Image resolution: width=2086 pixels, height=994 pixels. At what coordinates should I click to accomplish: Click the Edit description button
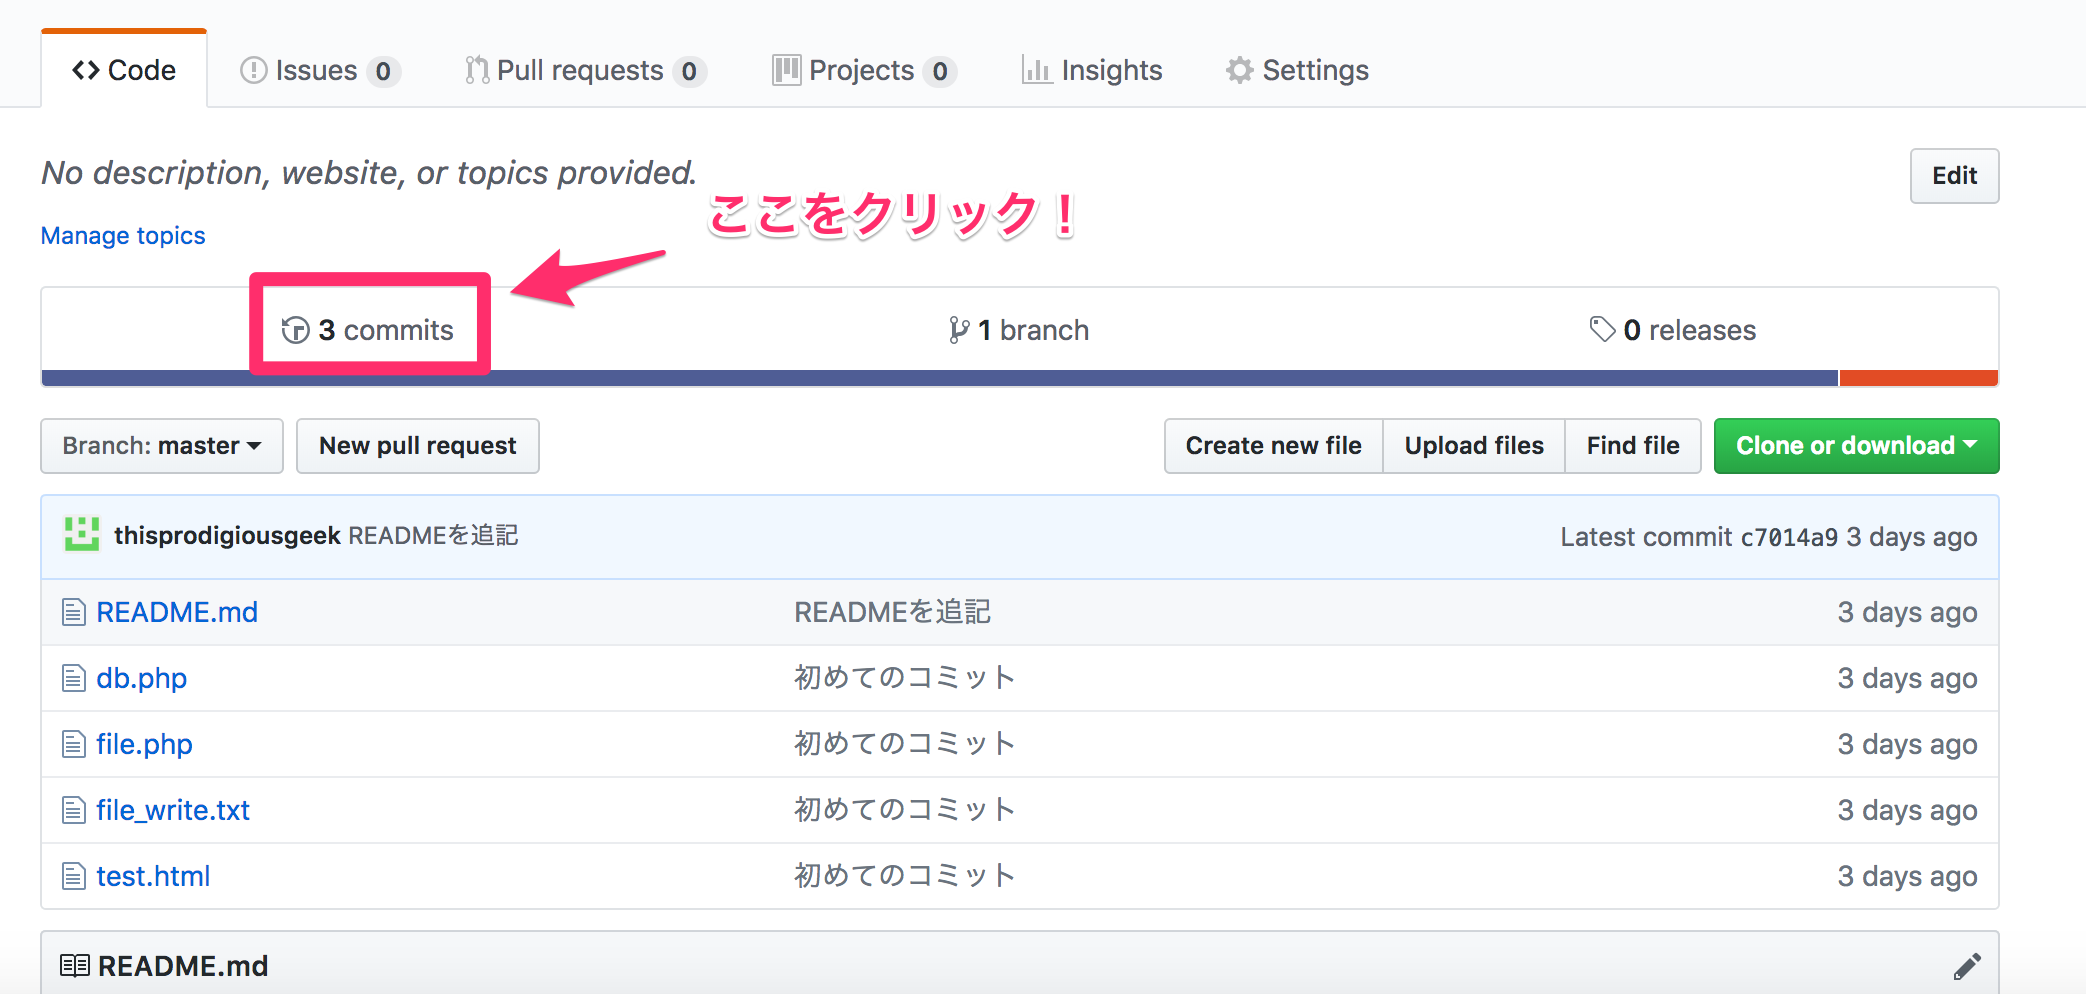(x=1954, y=176)
